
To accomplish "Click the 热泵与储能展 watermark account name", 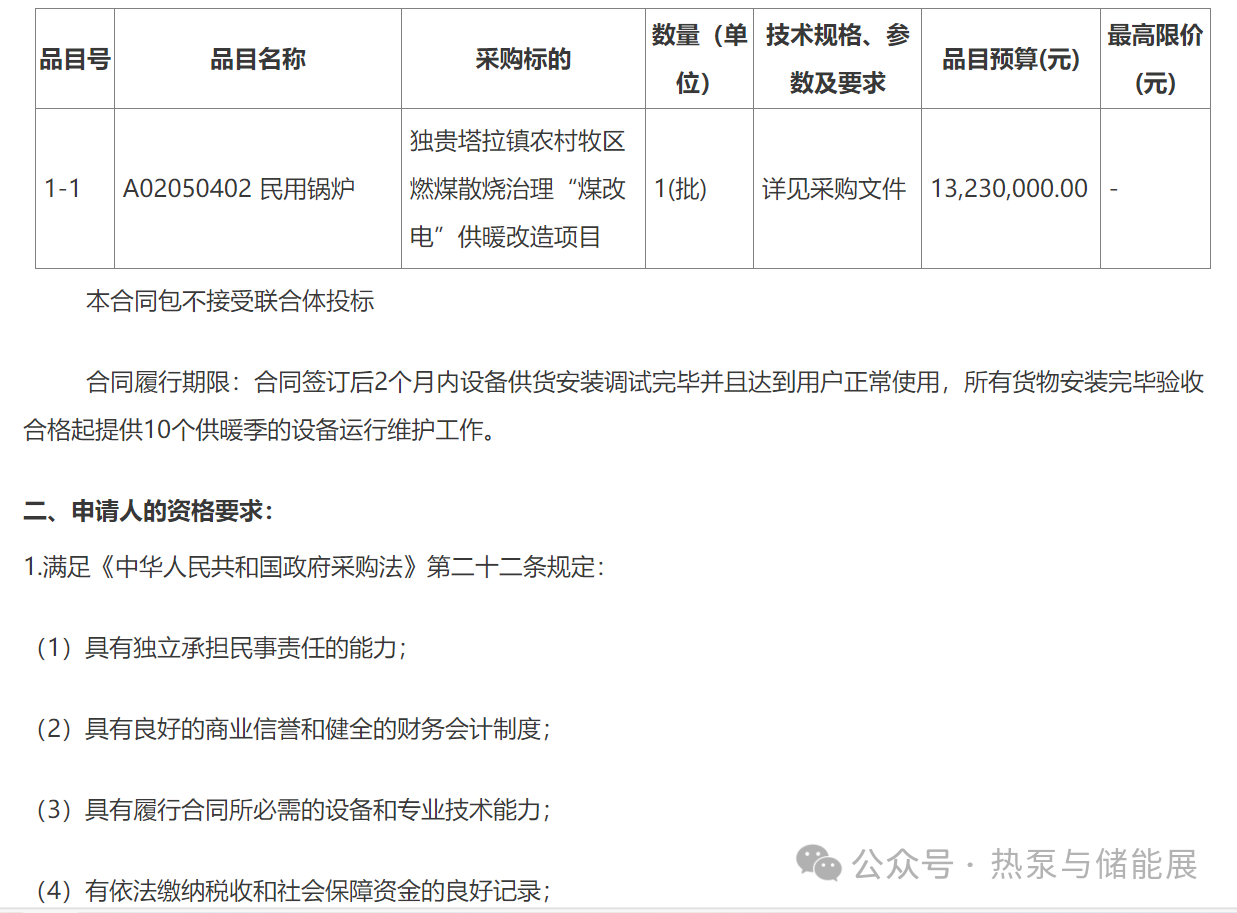I will [1093, 864].
